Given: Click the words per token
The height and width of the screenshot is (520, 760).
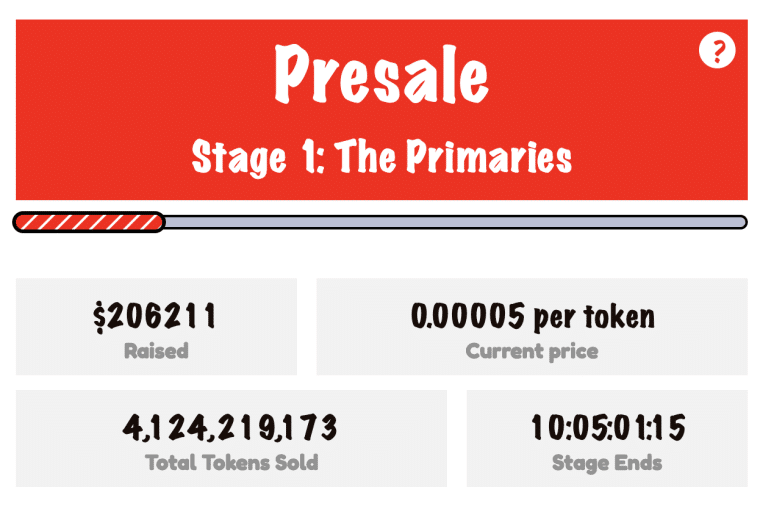Looking at the screenshot, I should pos(594,318).
